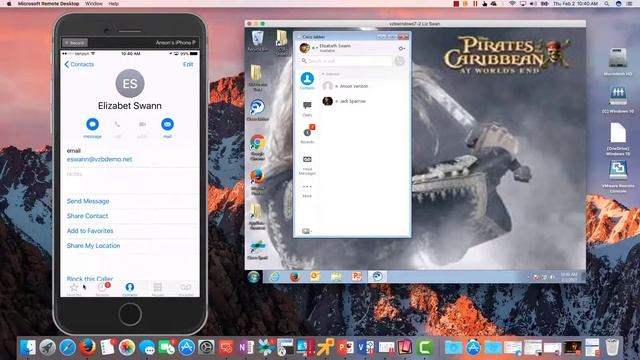Open the Help menu in menu bar

(x=113, y=4)
